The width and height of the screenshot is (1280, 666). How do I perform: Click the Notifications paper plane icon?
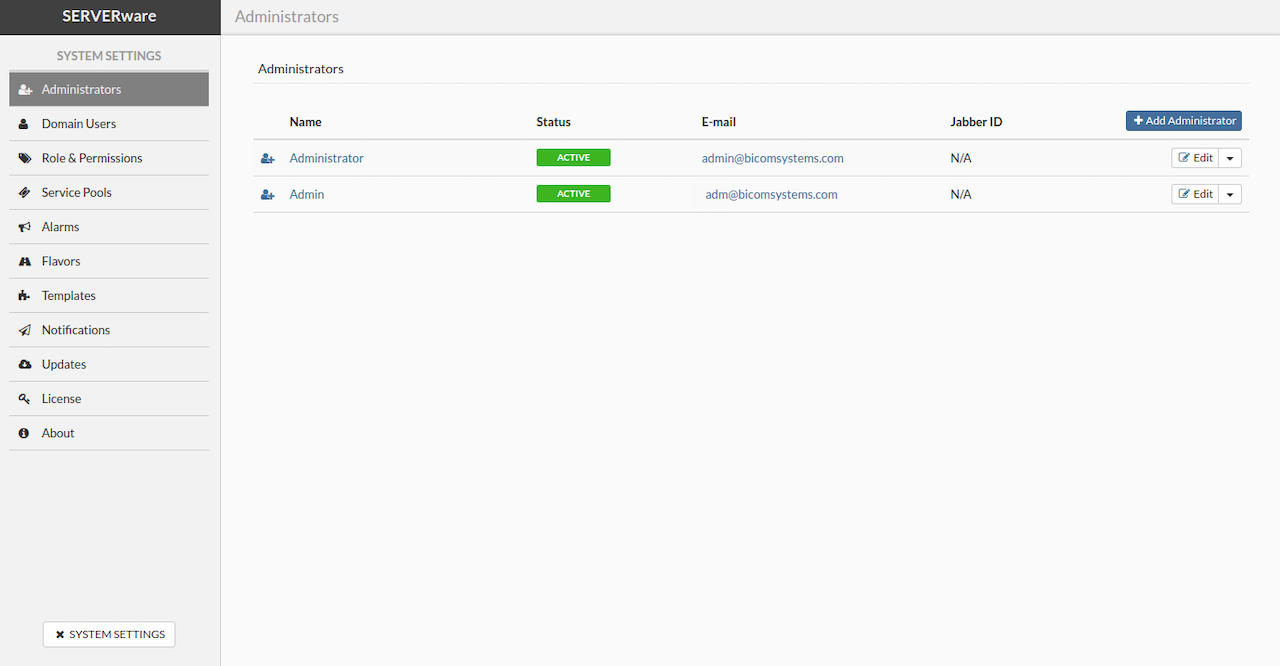[25, 330]
